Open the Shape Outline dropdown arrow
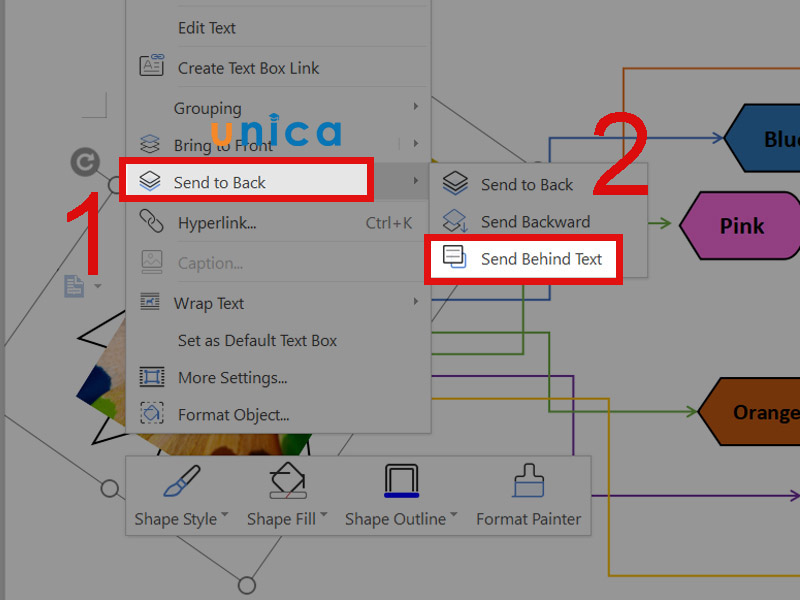800x600 pixels. tap(454, 515)
